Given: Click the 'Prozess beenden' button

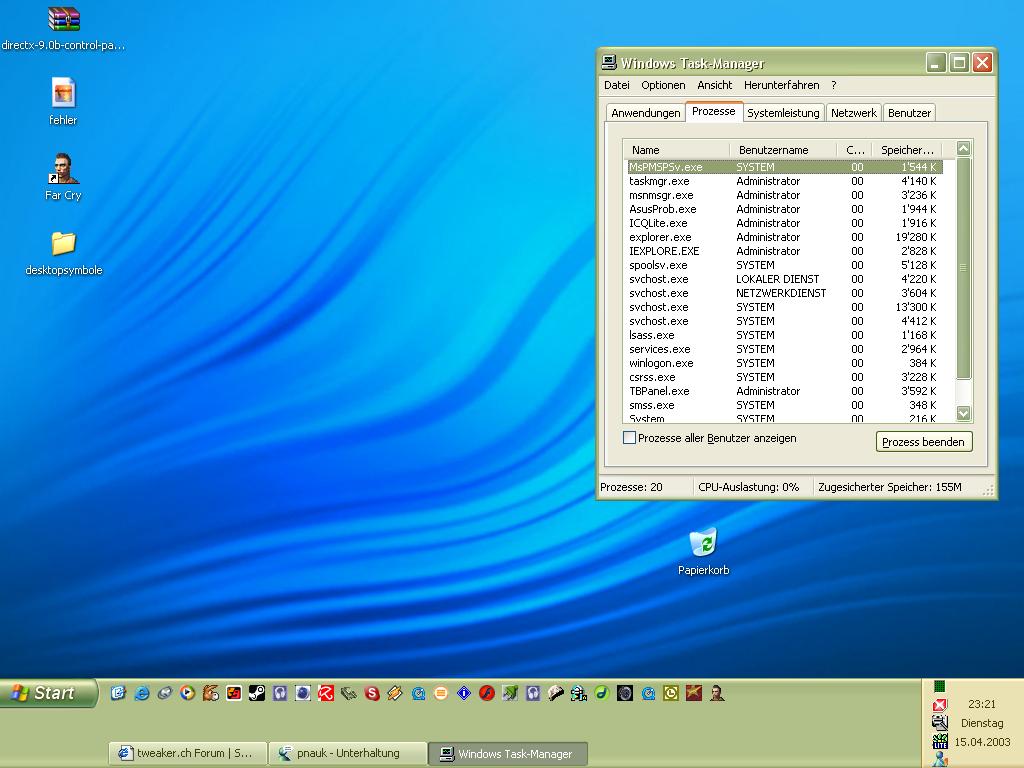Looking at the screenshot, I should [923, 442].
